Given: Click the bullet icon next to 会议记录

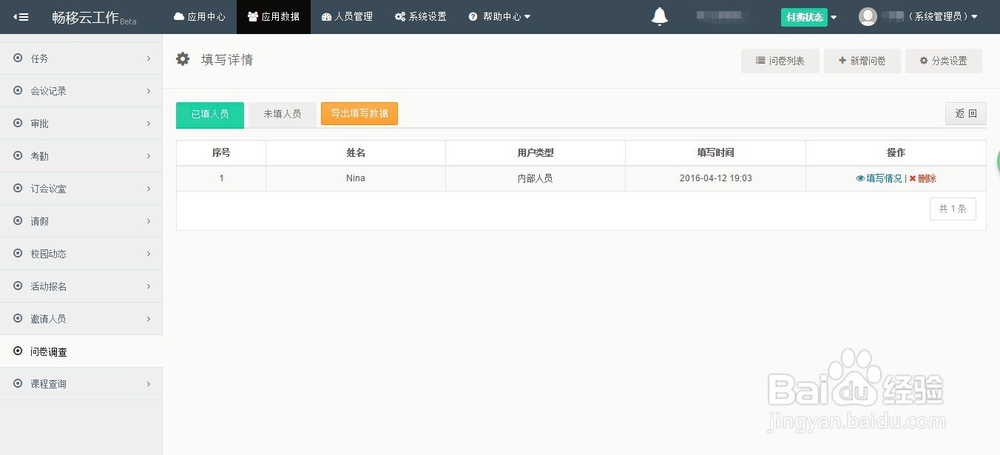Looking at the screenshot, I should (18, 91).
